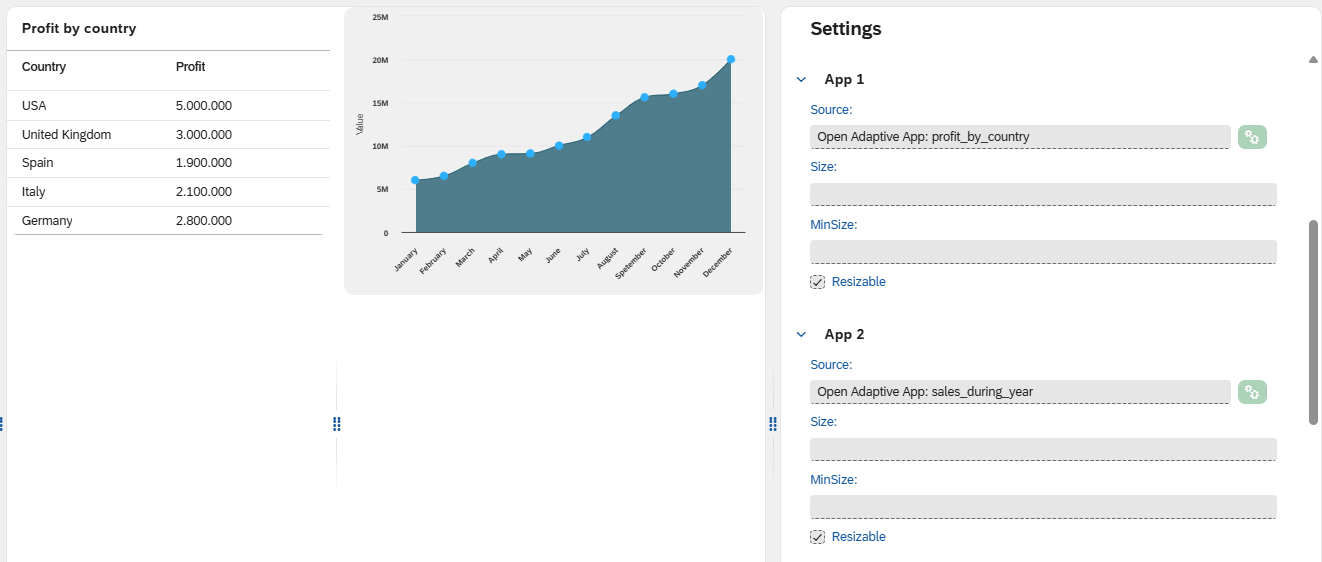Click the 5.000.000 profit value
1322x562 pixels.
(204, 105)
